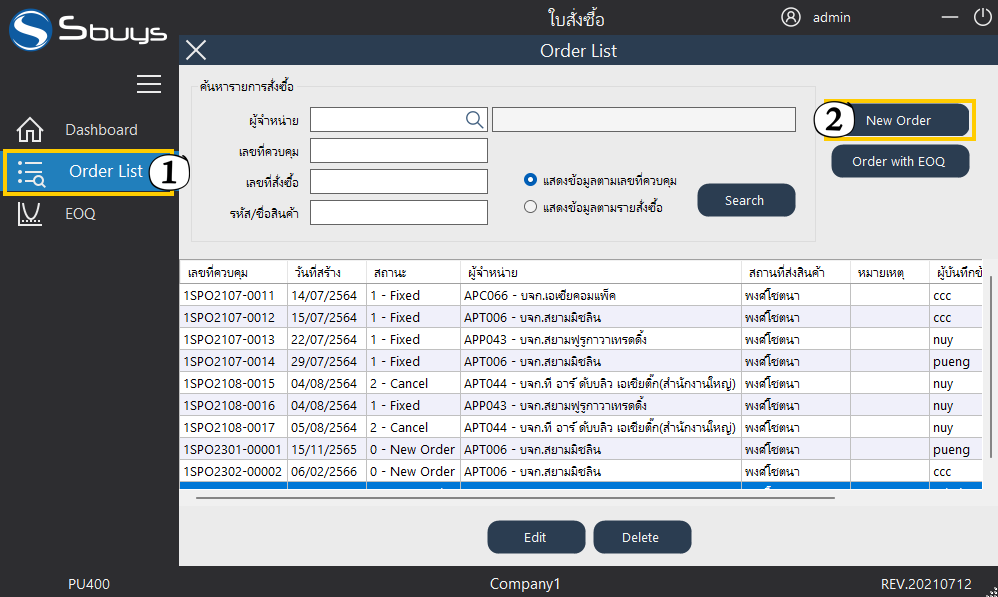
Task: Select the radio option แสดงข้อมูลตามรายสั่งซื้อ
Action: coord(531,208)
